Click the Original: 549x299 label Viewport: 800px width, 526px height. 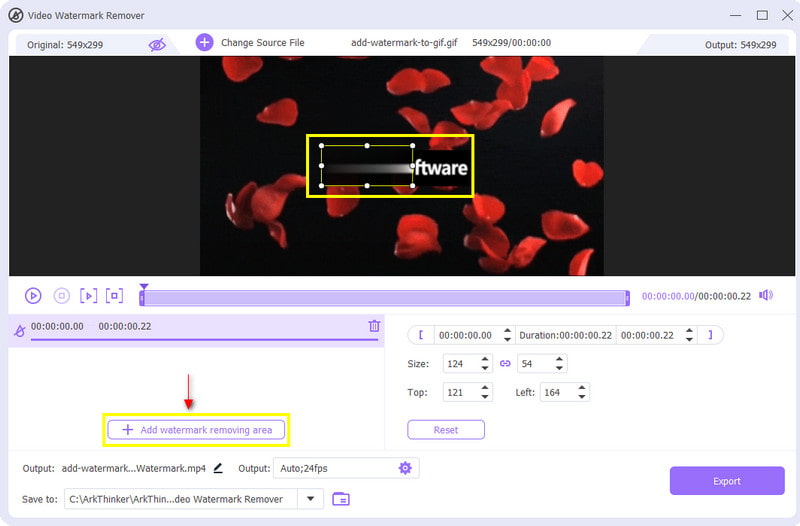coord(65,45)
